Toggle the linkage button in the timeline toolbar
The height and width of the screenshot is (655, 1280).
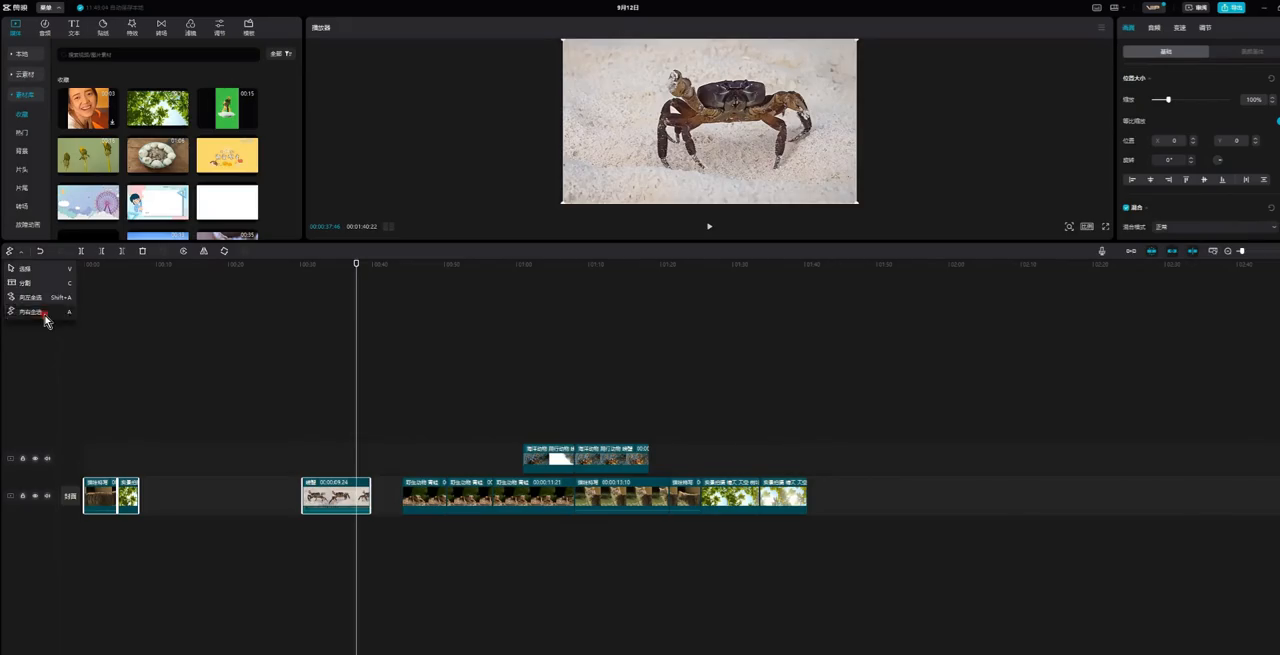(1192, 251)
